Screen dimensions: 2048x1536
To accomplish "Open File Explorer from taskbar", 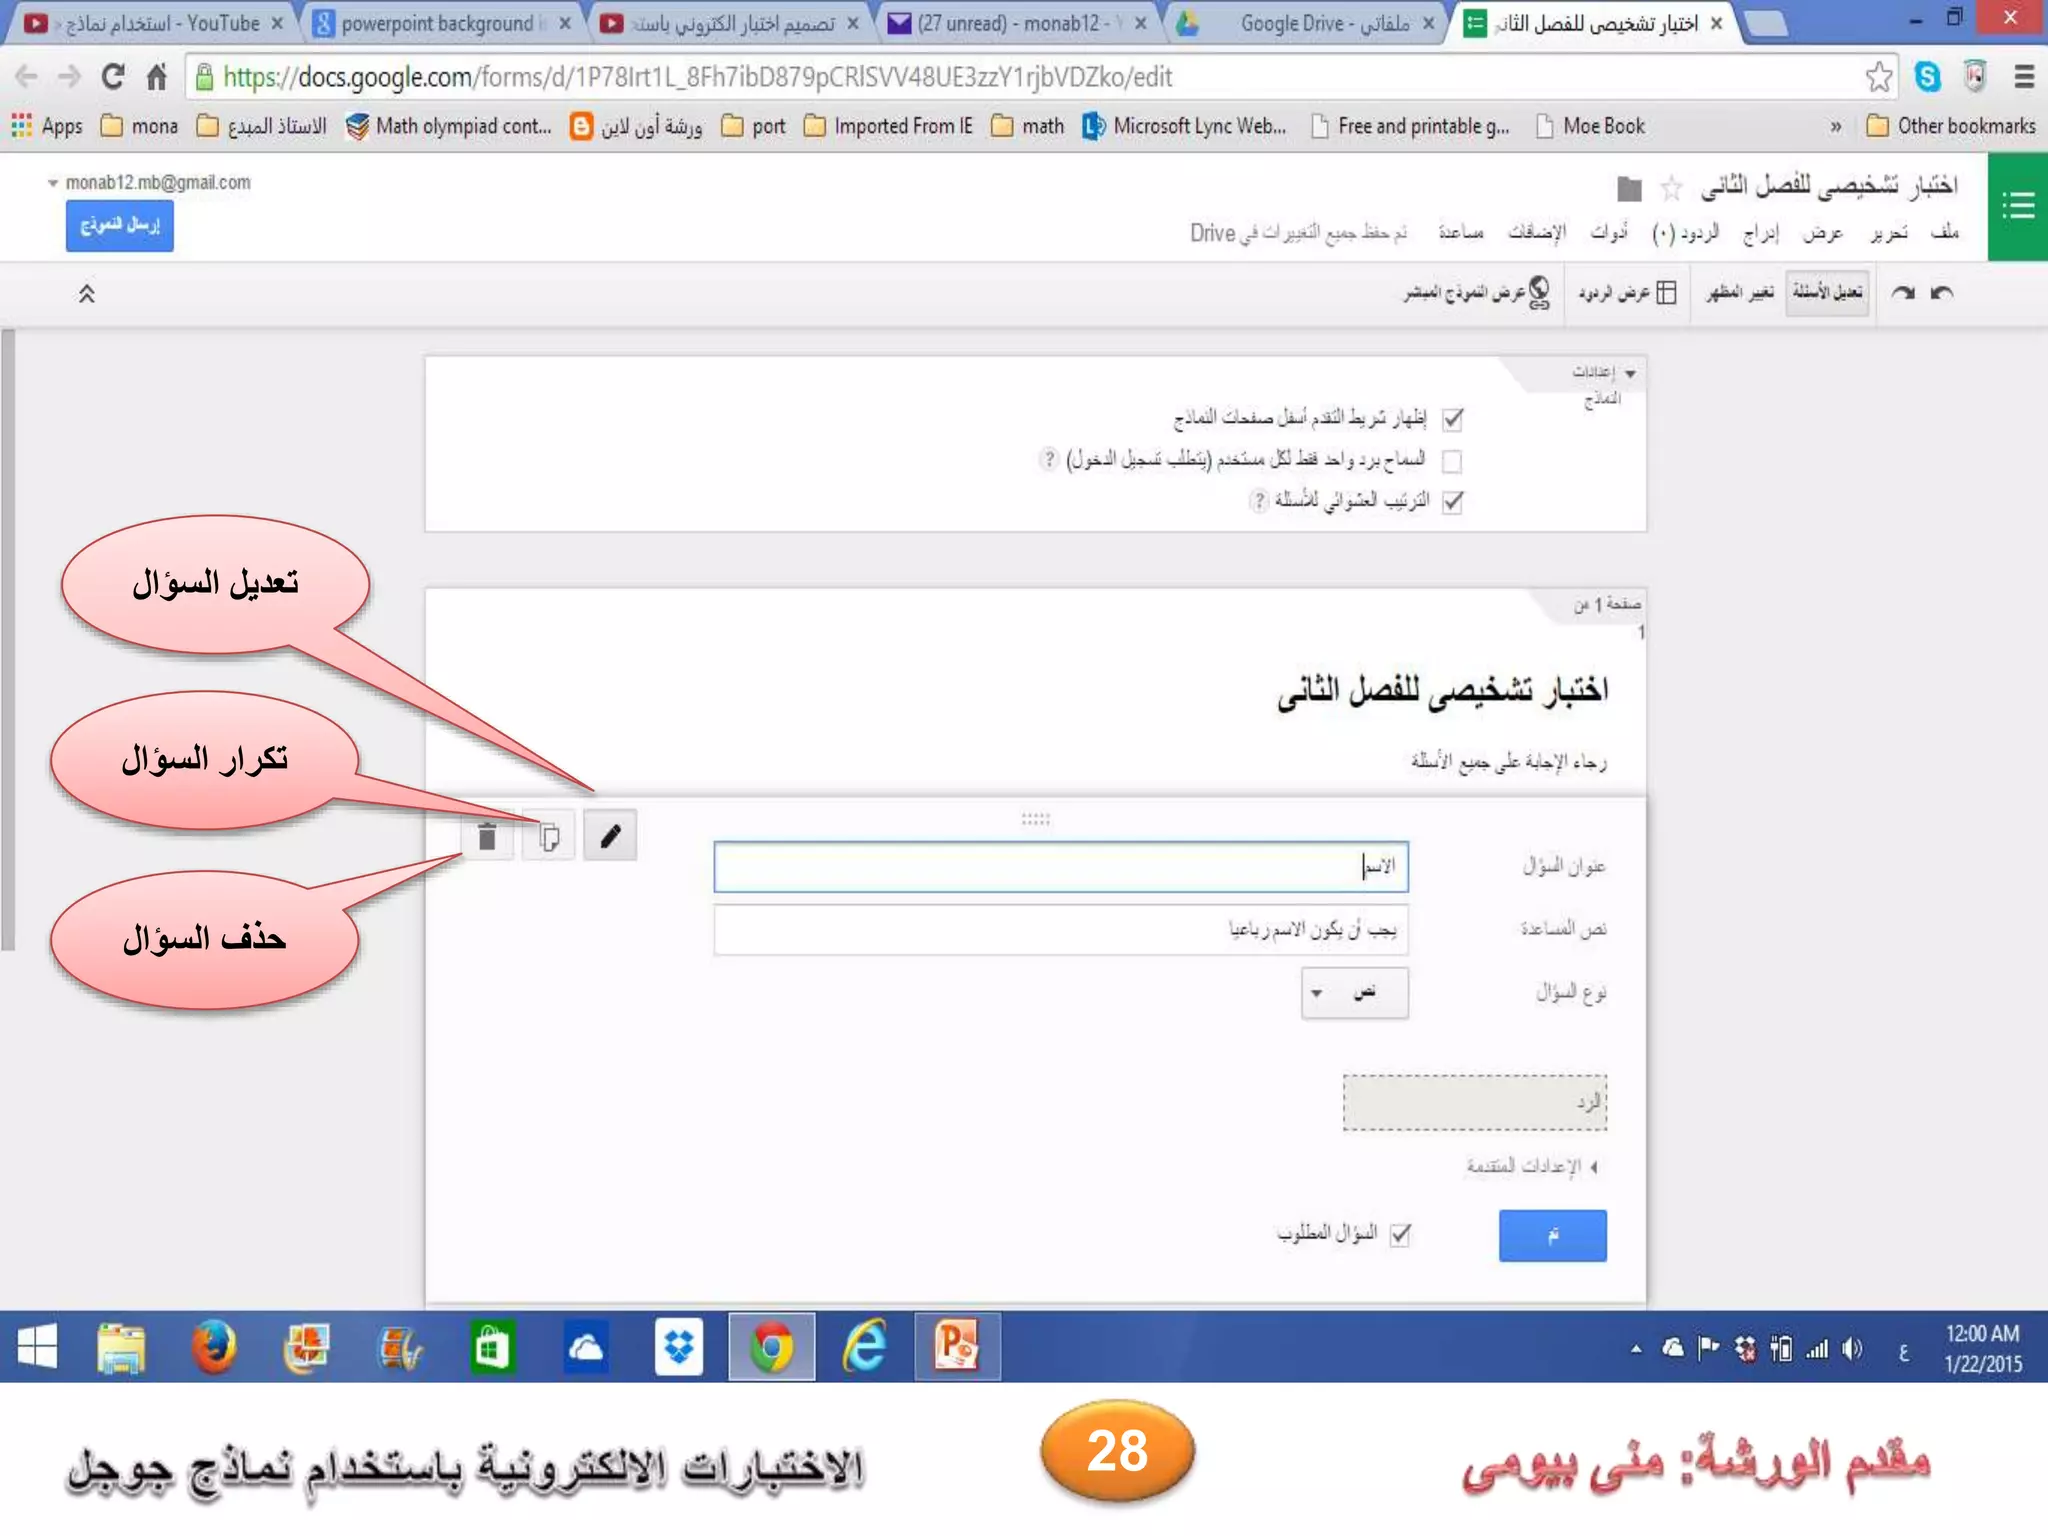I will pyautogui.click(x=121, y=1347).
